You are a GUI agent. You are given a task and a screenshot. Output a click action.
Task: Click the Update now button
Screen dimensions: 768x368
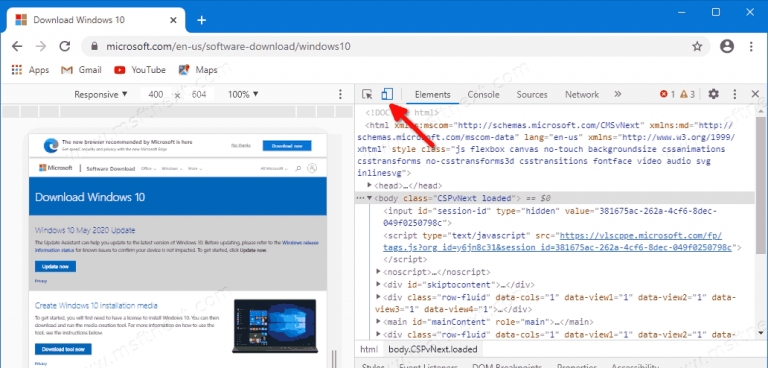click(x=55, y=267)
